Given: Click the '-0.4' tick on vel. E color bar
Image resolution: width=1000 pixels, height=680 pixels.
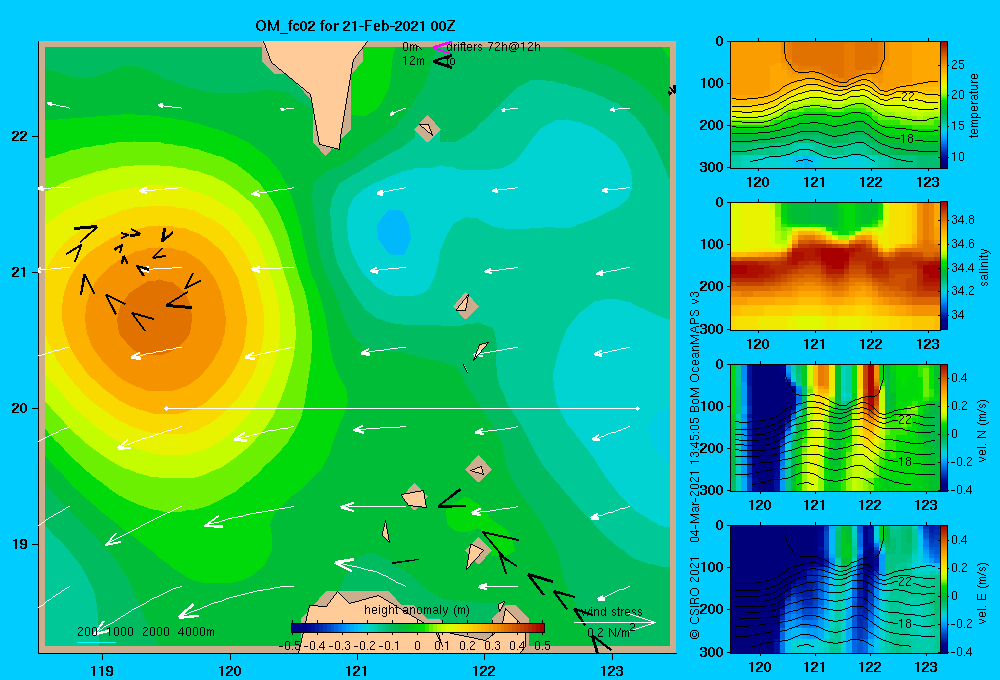Looking at the screenshot, I should click(961, 651).
